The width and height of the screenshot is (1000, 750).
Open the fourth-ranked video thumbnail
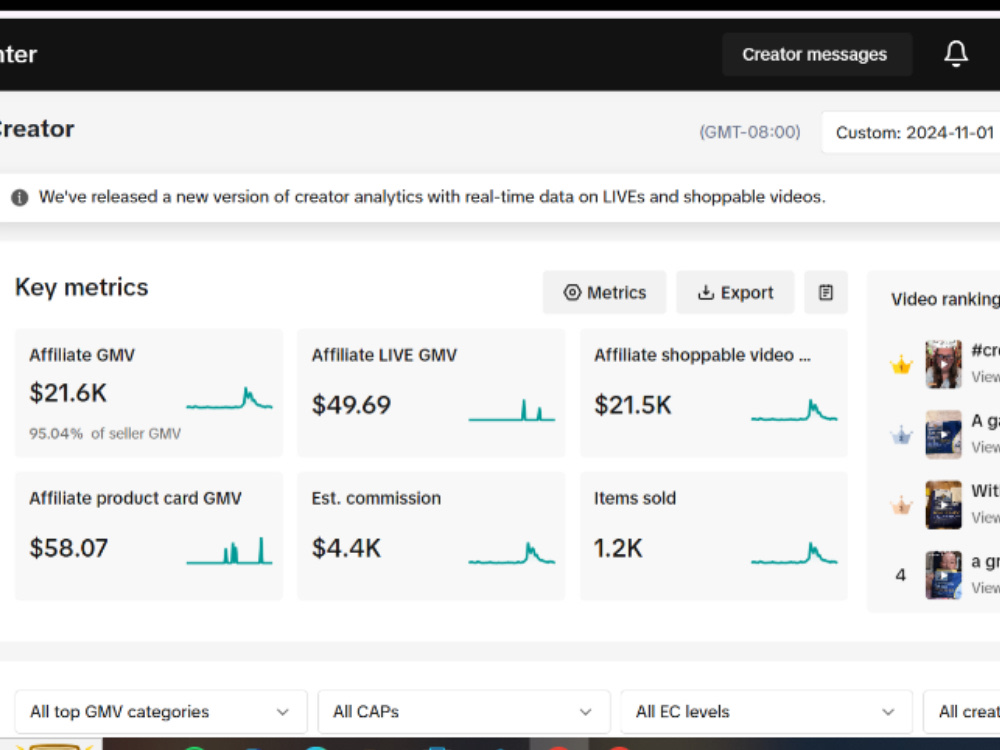tap(943, 575)
